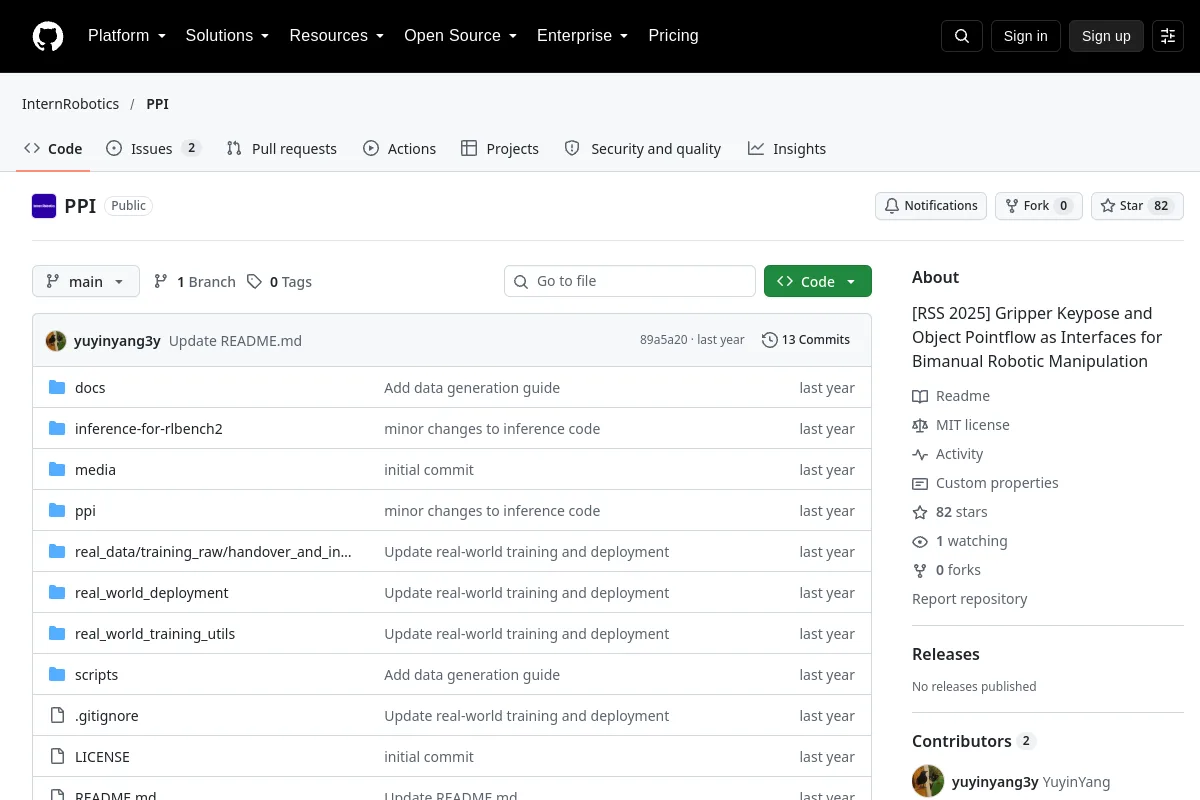Click the star icon next to 82 stars

920,512
